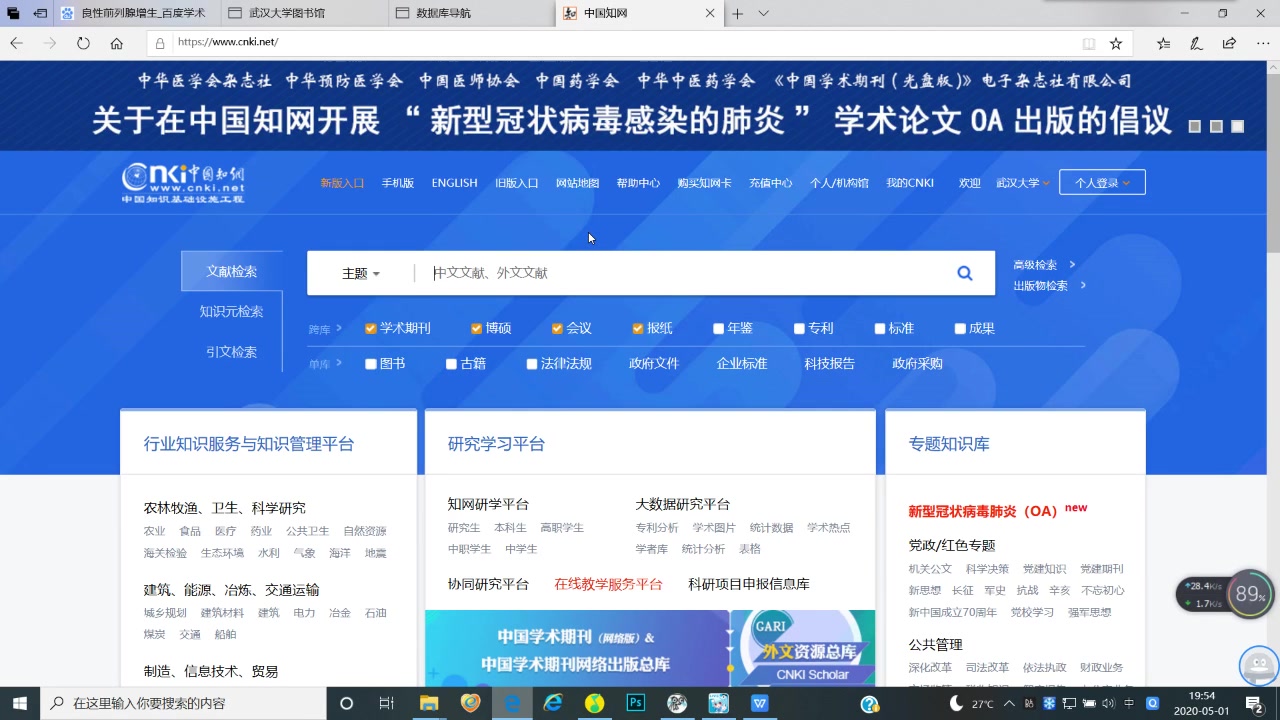Image resolution: width=1280 pixels, height=720 pixels.
Task: Check the 法律法规 checkbox
Action: tap(532, 364)
